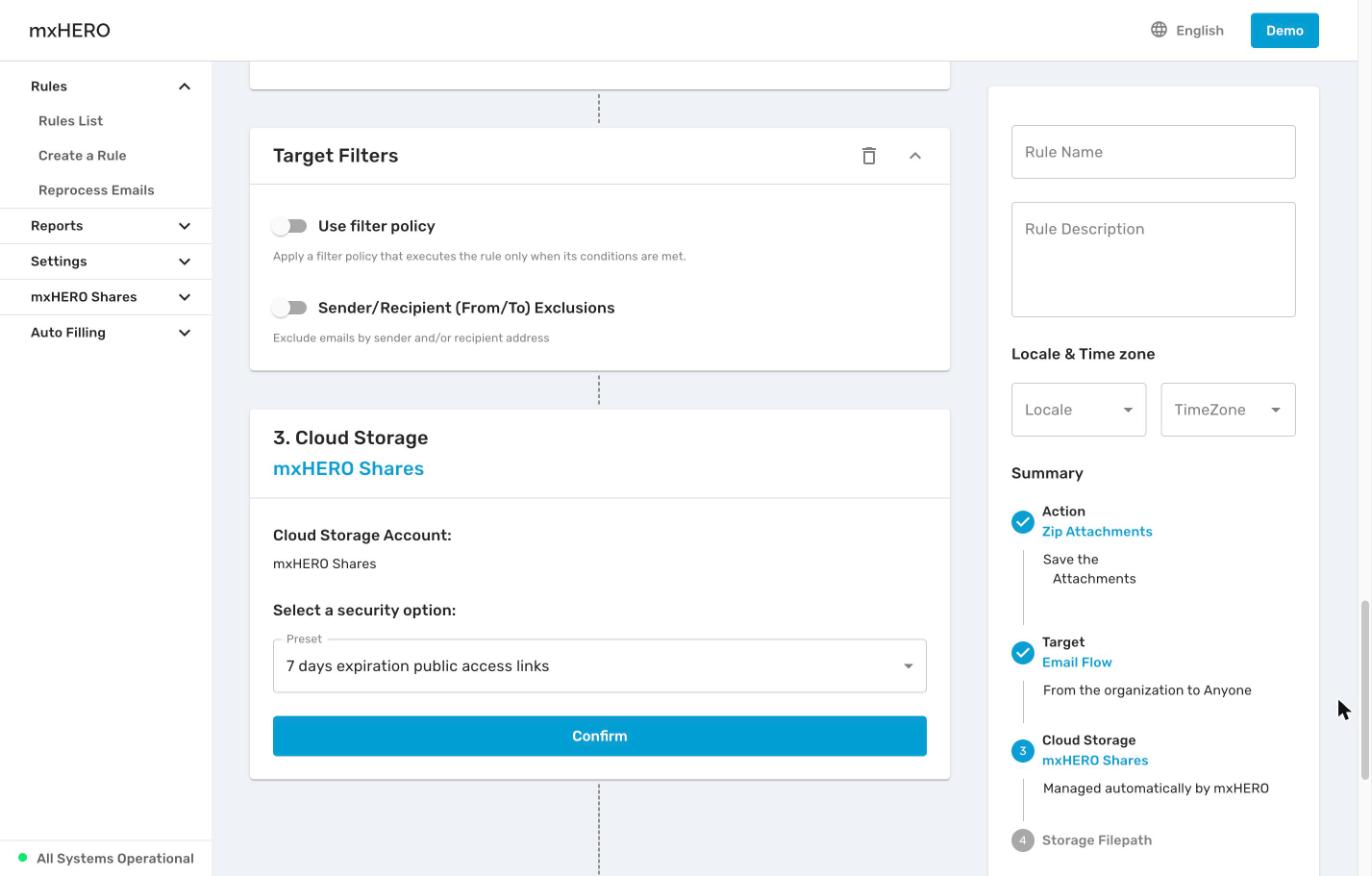Screen dimensions: 1372x876
Task: Click 'From the organization to Anyone' text
Action: 1147,690
